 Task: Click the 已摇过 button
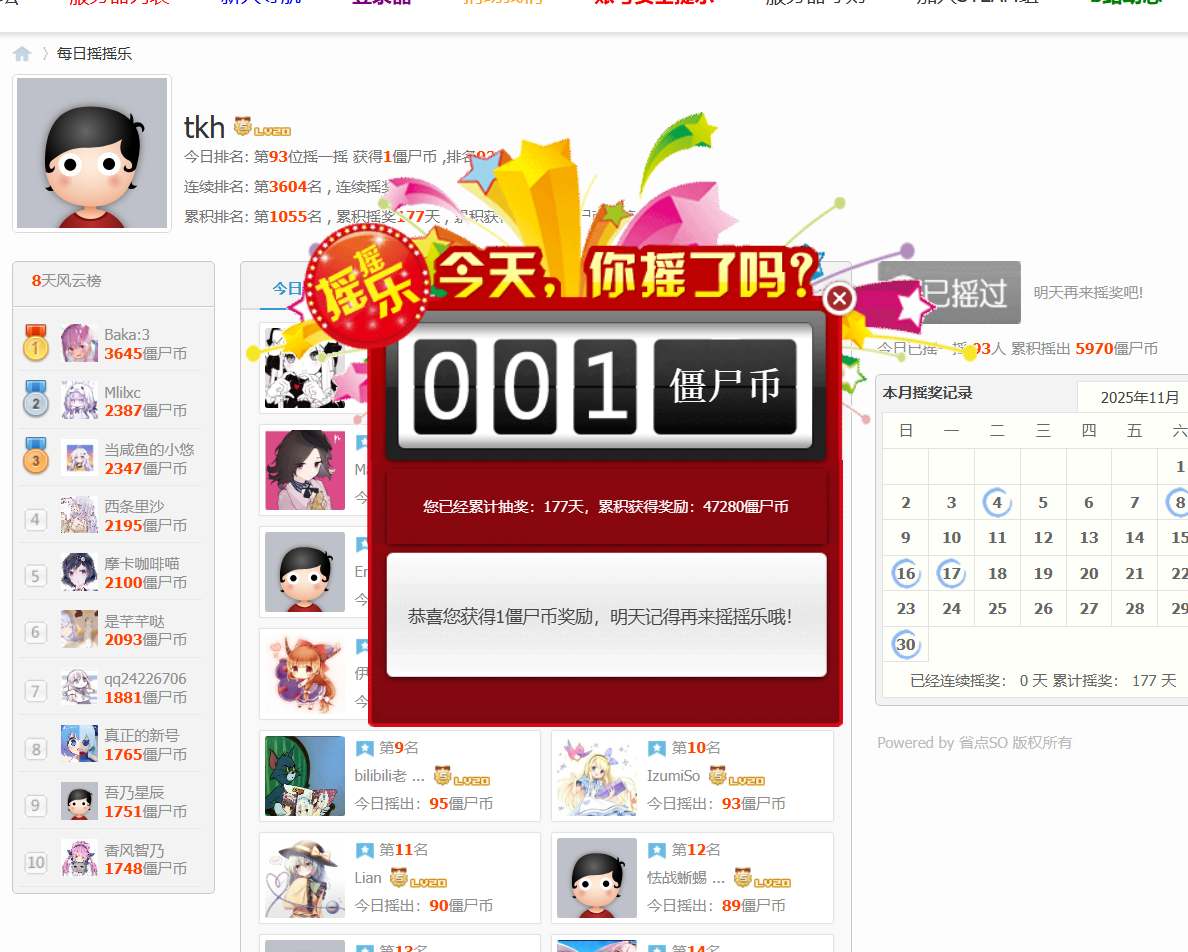(950, 293)
